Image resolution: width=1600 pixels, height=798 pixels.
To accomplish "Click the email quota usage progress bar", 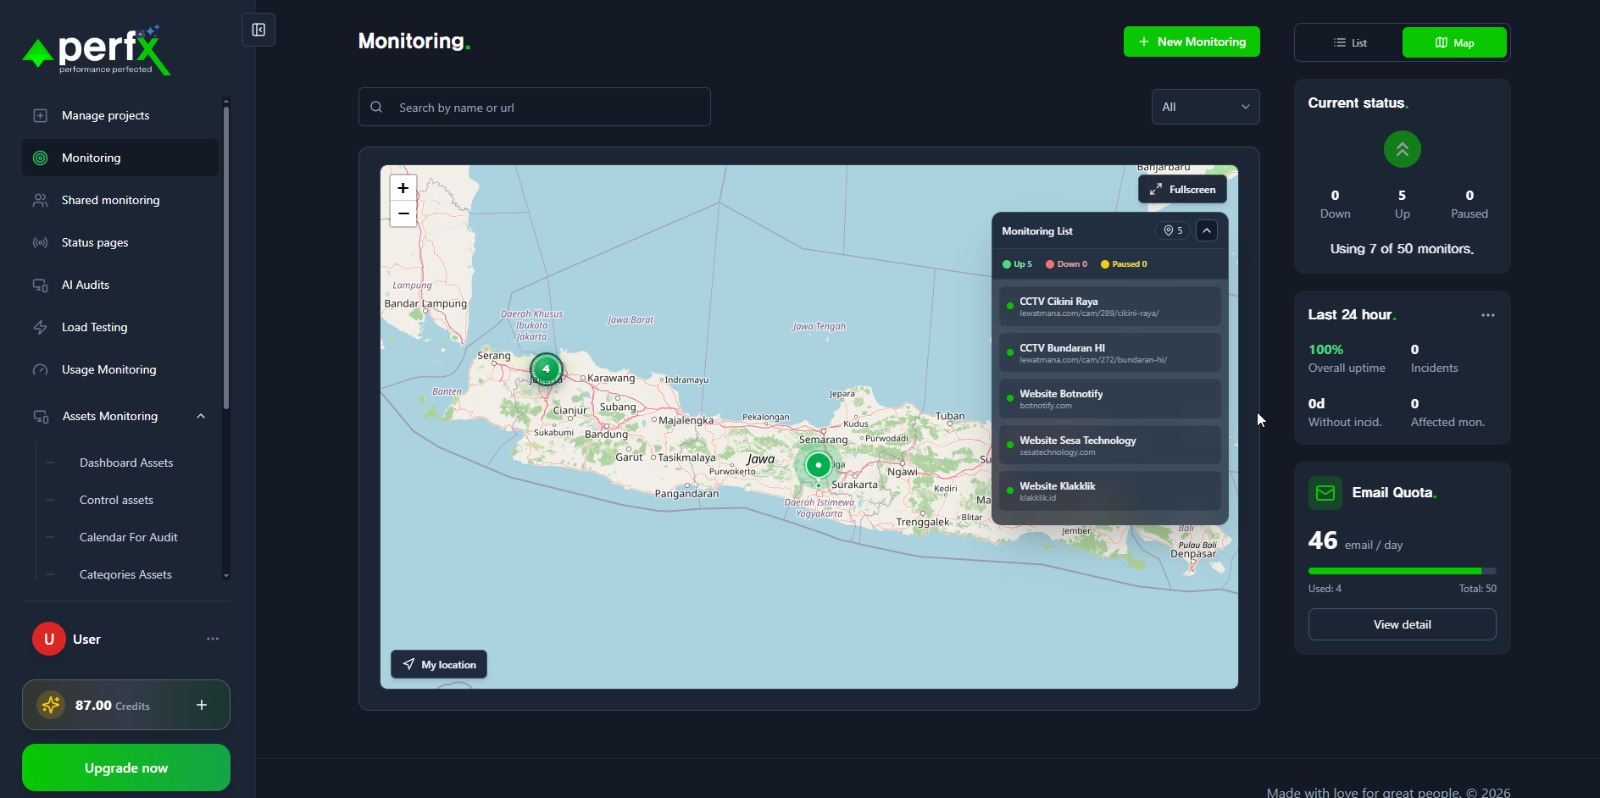I will pyautogui.click(x=1402, y=571).
